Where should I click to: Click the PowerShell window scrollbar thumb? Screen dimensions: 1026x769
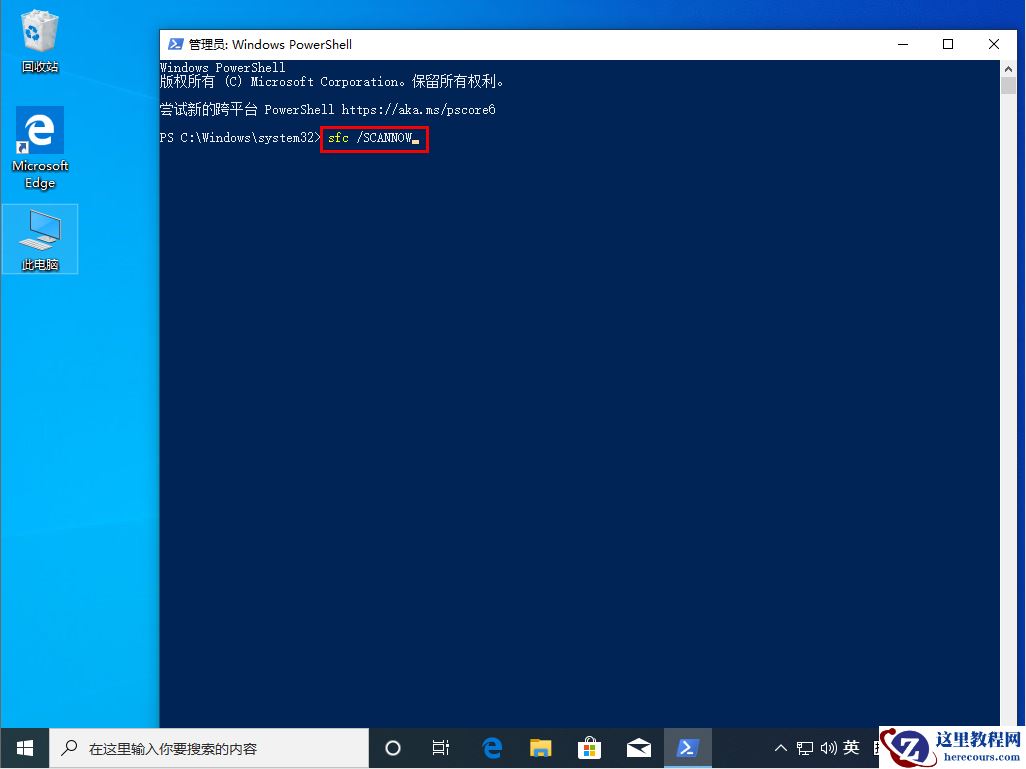tap(1008, 85)
